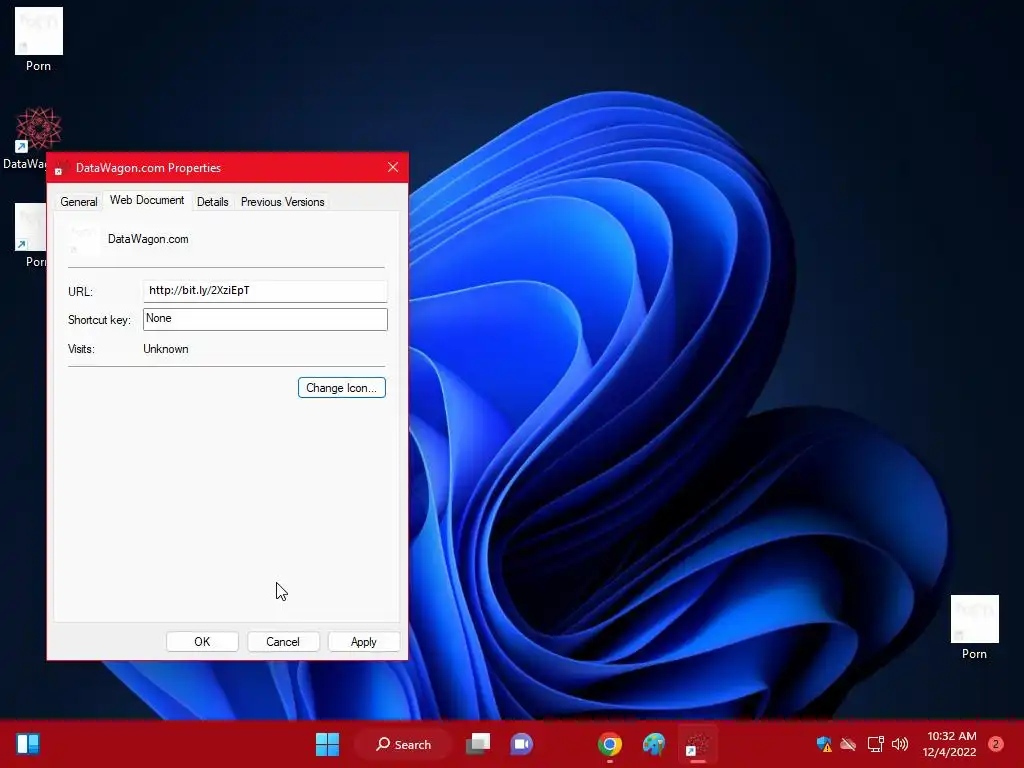The width and height of the screenshot is (1024, 768).
Task: Open the Windows Security tray icon
Action: (824, 744)
